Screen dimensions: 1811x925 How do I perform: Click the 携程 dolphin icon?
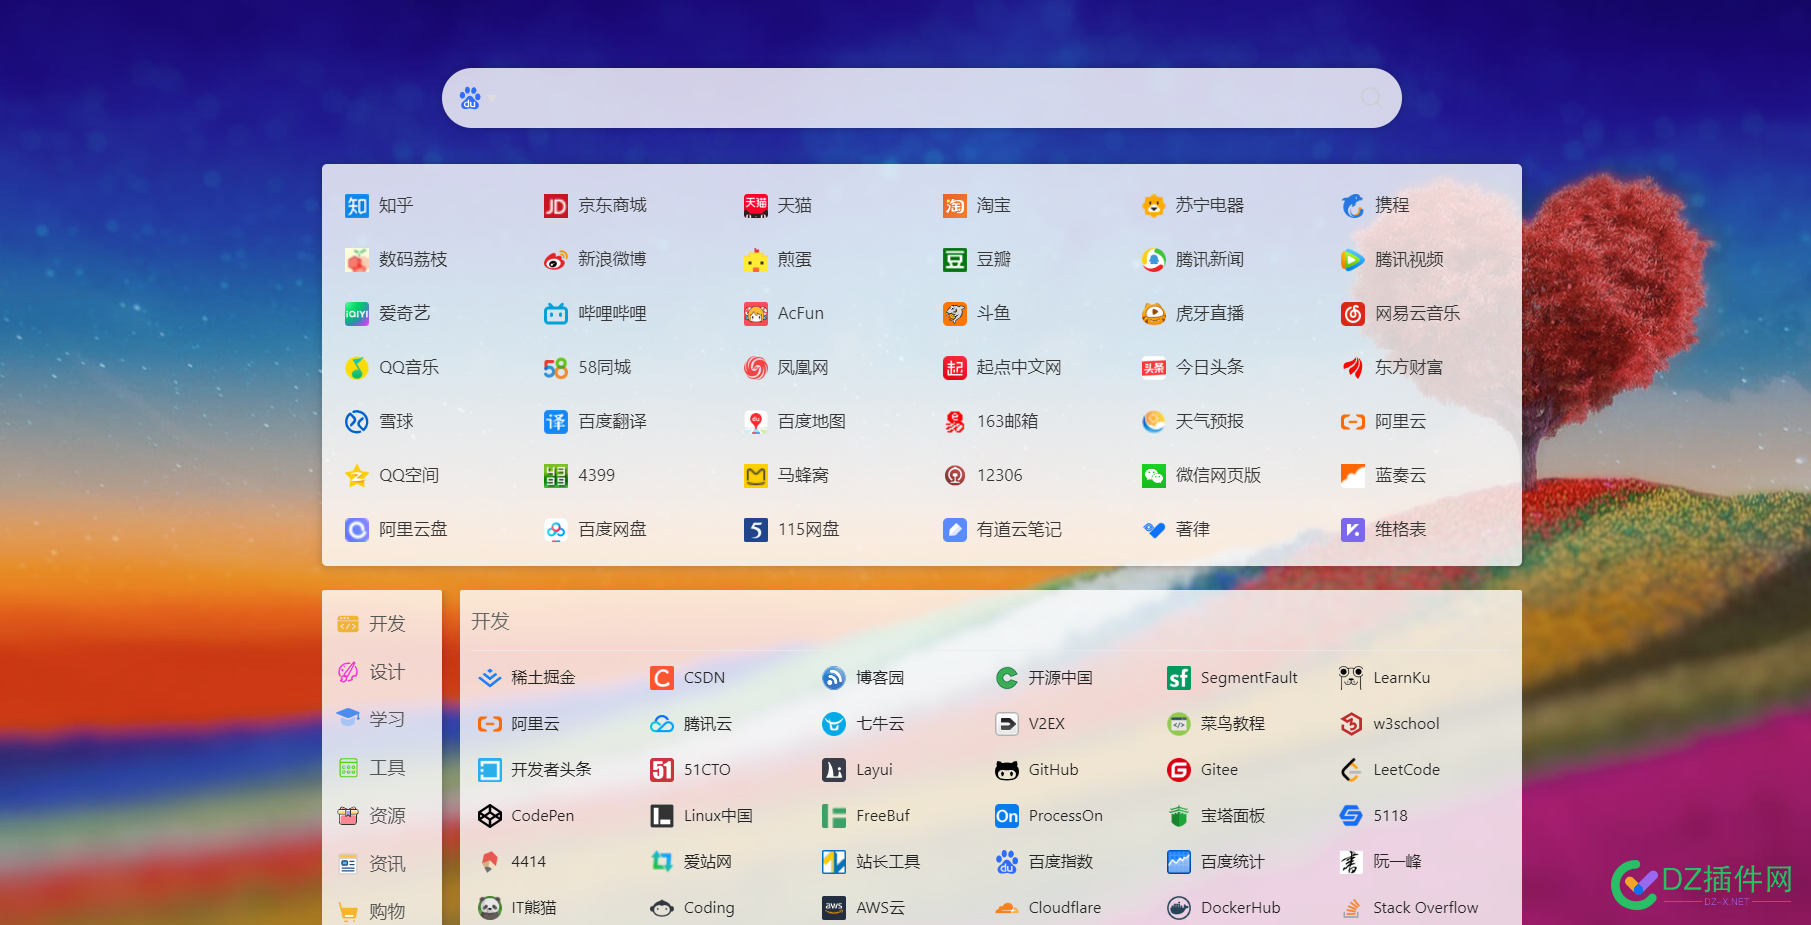pos(1353,206)
